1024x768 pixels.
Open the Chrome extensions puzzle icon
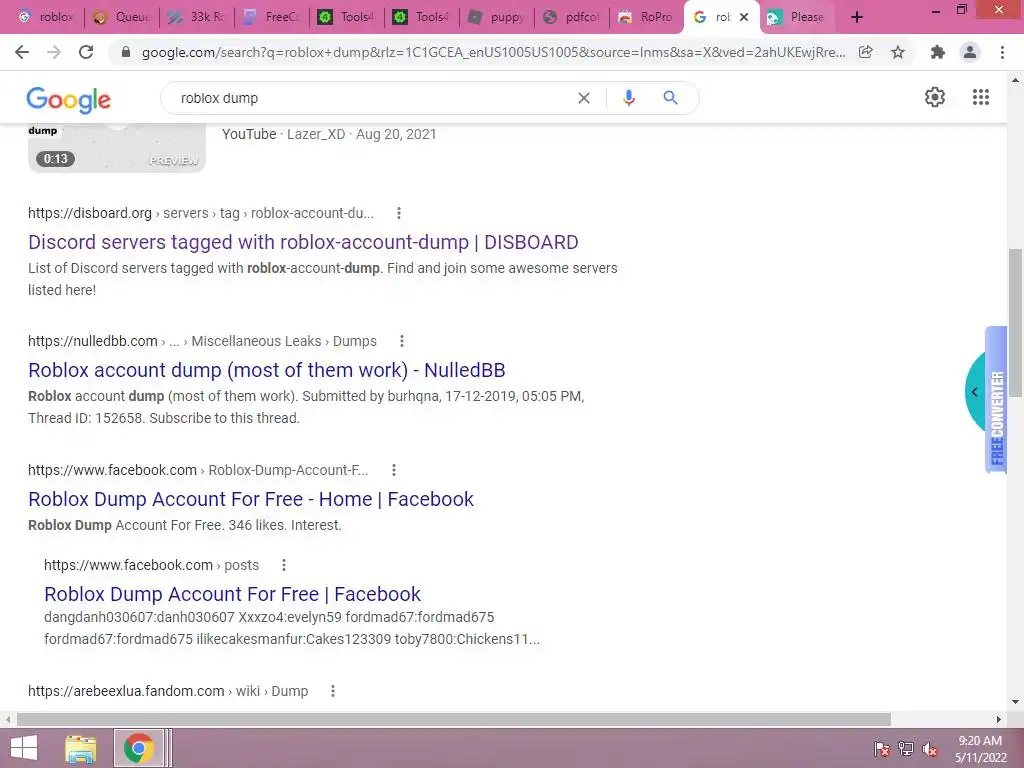click(x=938, y=52)
